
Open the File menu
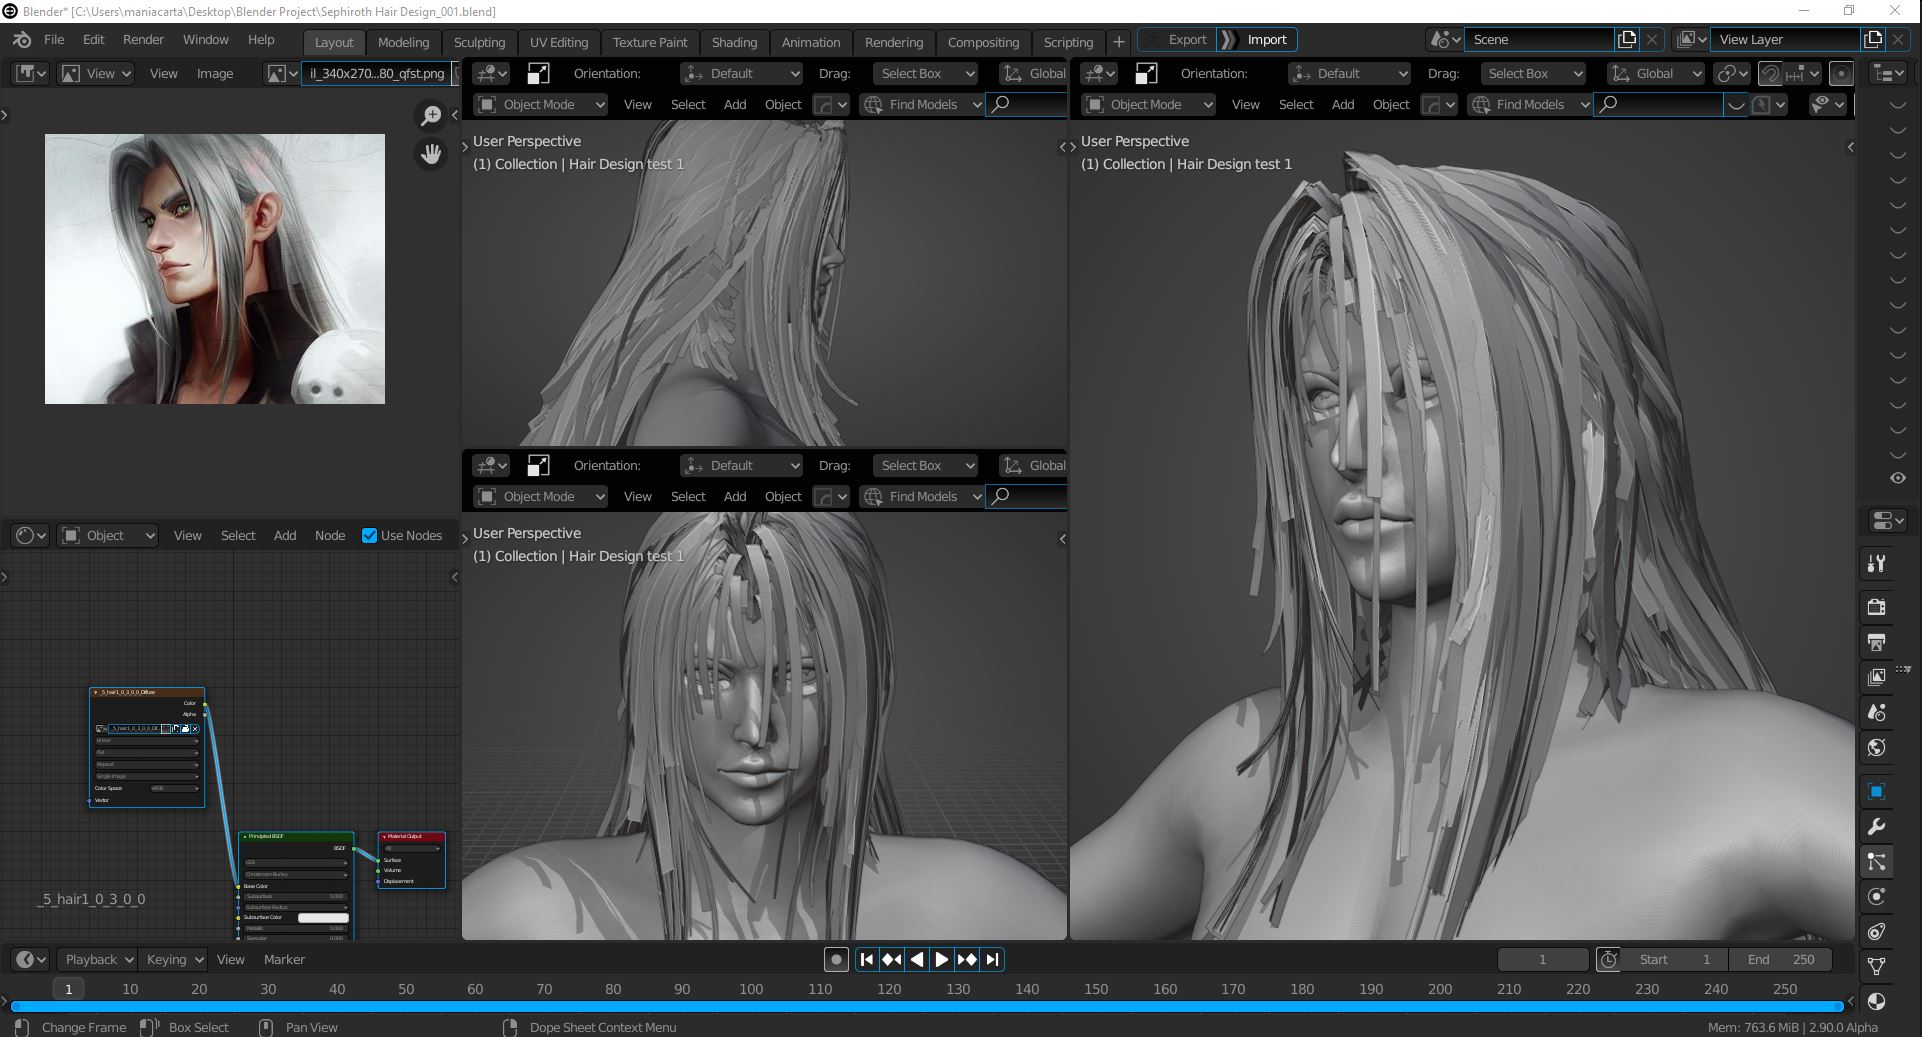tap(54, 40)
